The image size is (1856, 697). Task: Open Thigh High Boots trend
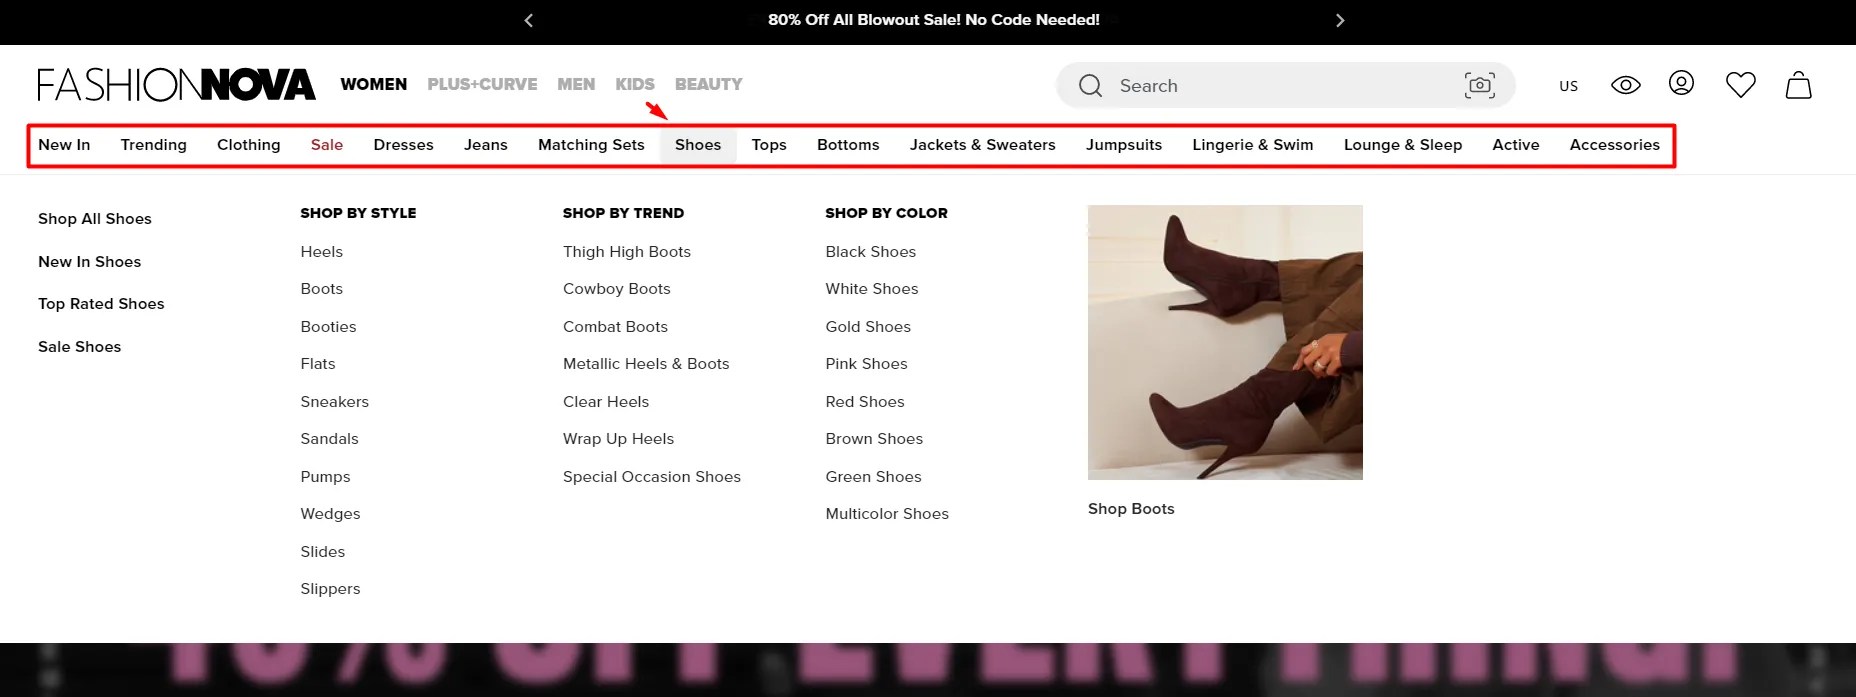627,252
